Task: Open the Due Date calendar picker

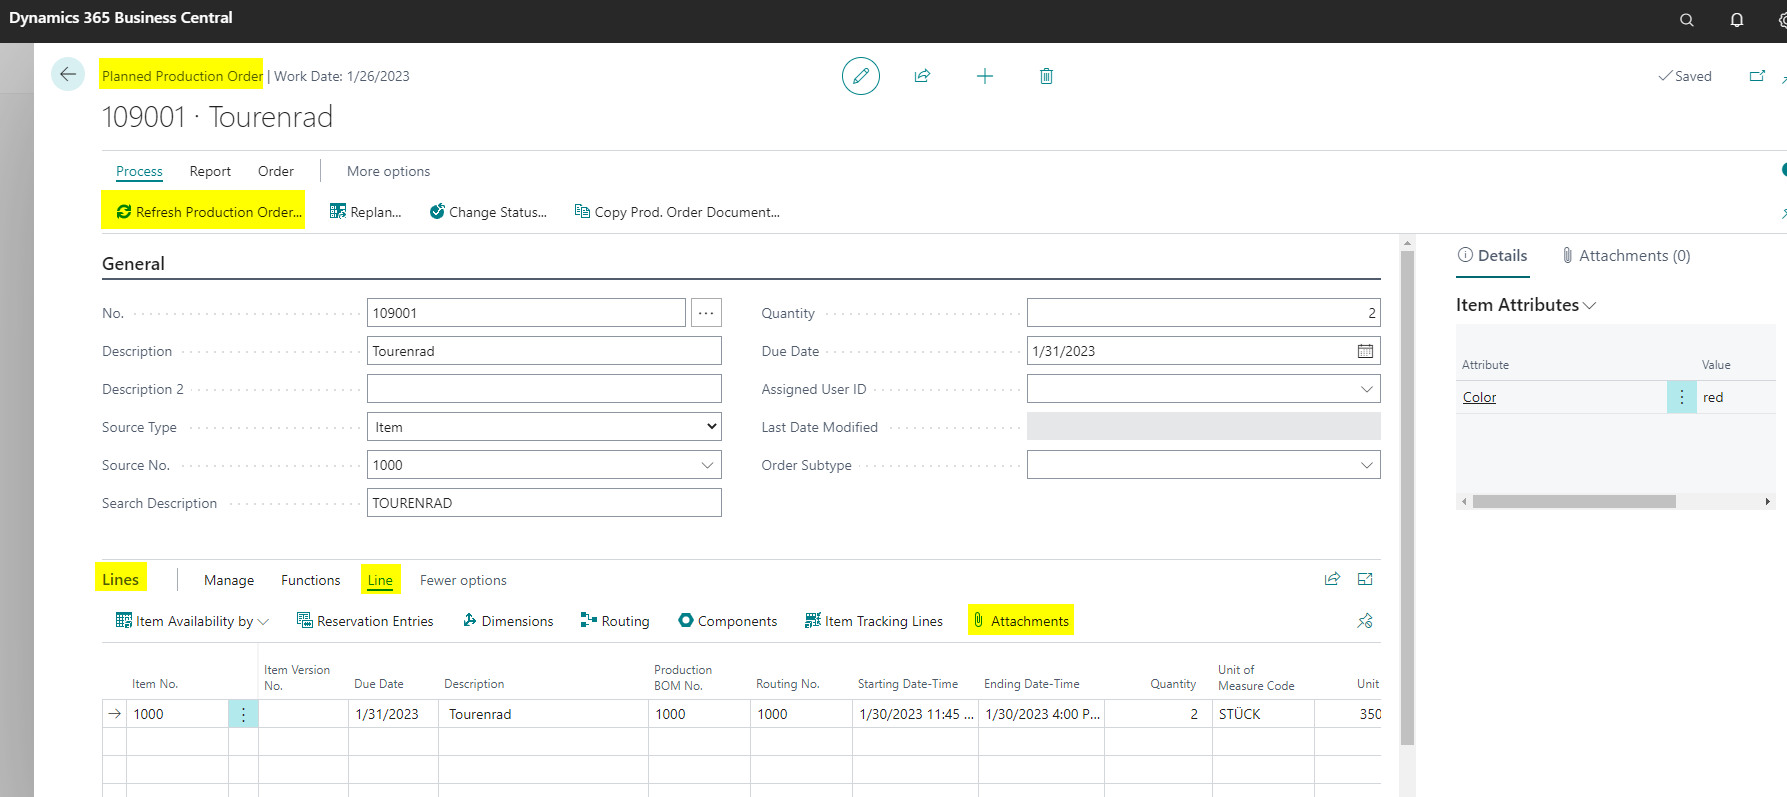Action: [1365, 351]
